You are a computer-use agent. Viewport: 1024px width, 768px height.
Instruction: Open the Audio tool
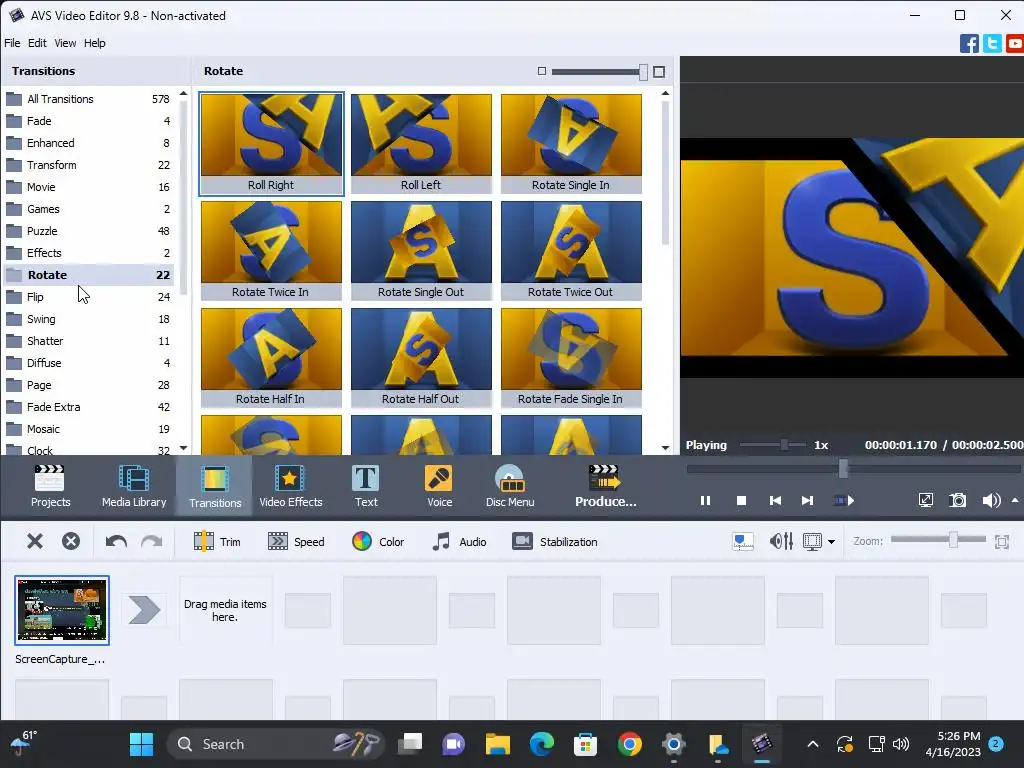pyautogui.click(x=459, y=541)
